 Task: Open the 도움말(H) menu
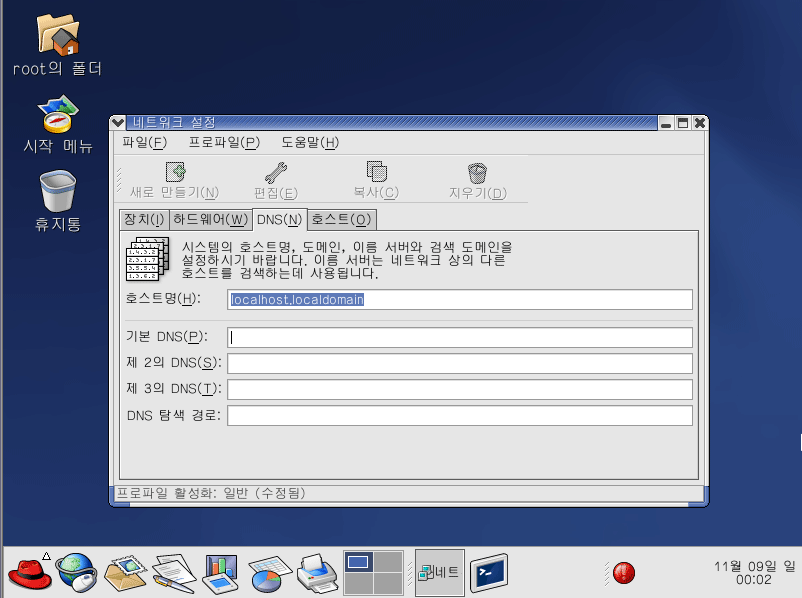[x=310, y=142]
